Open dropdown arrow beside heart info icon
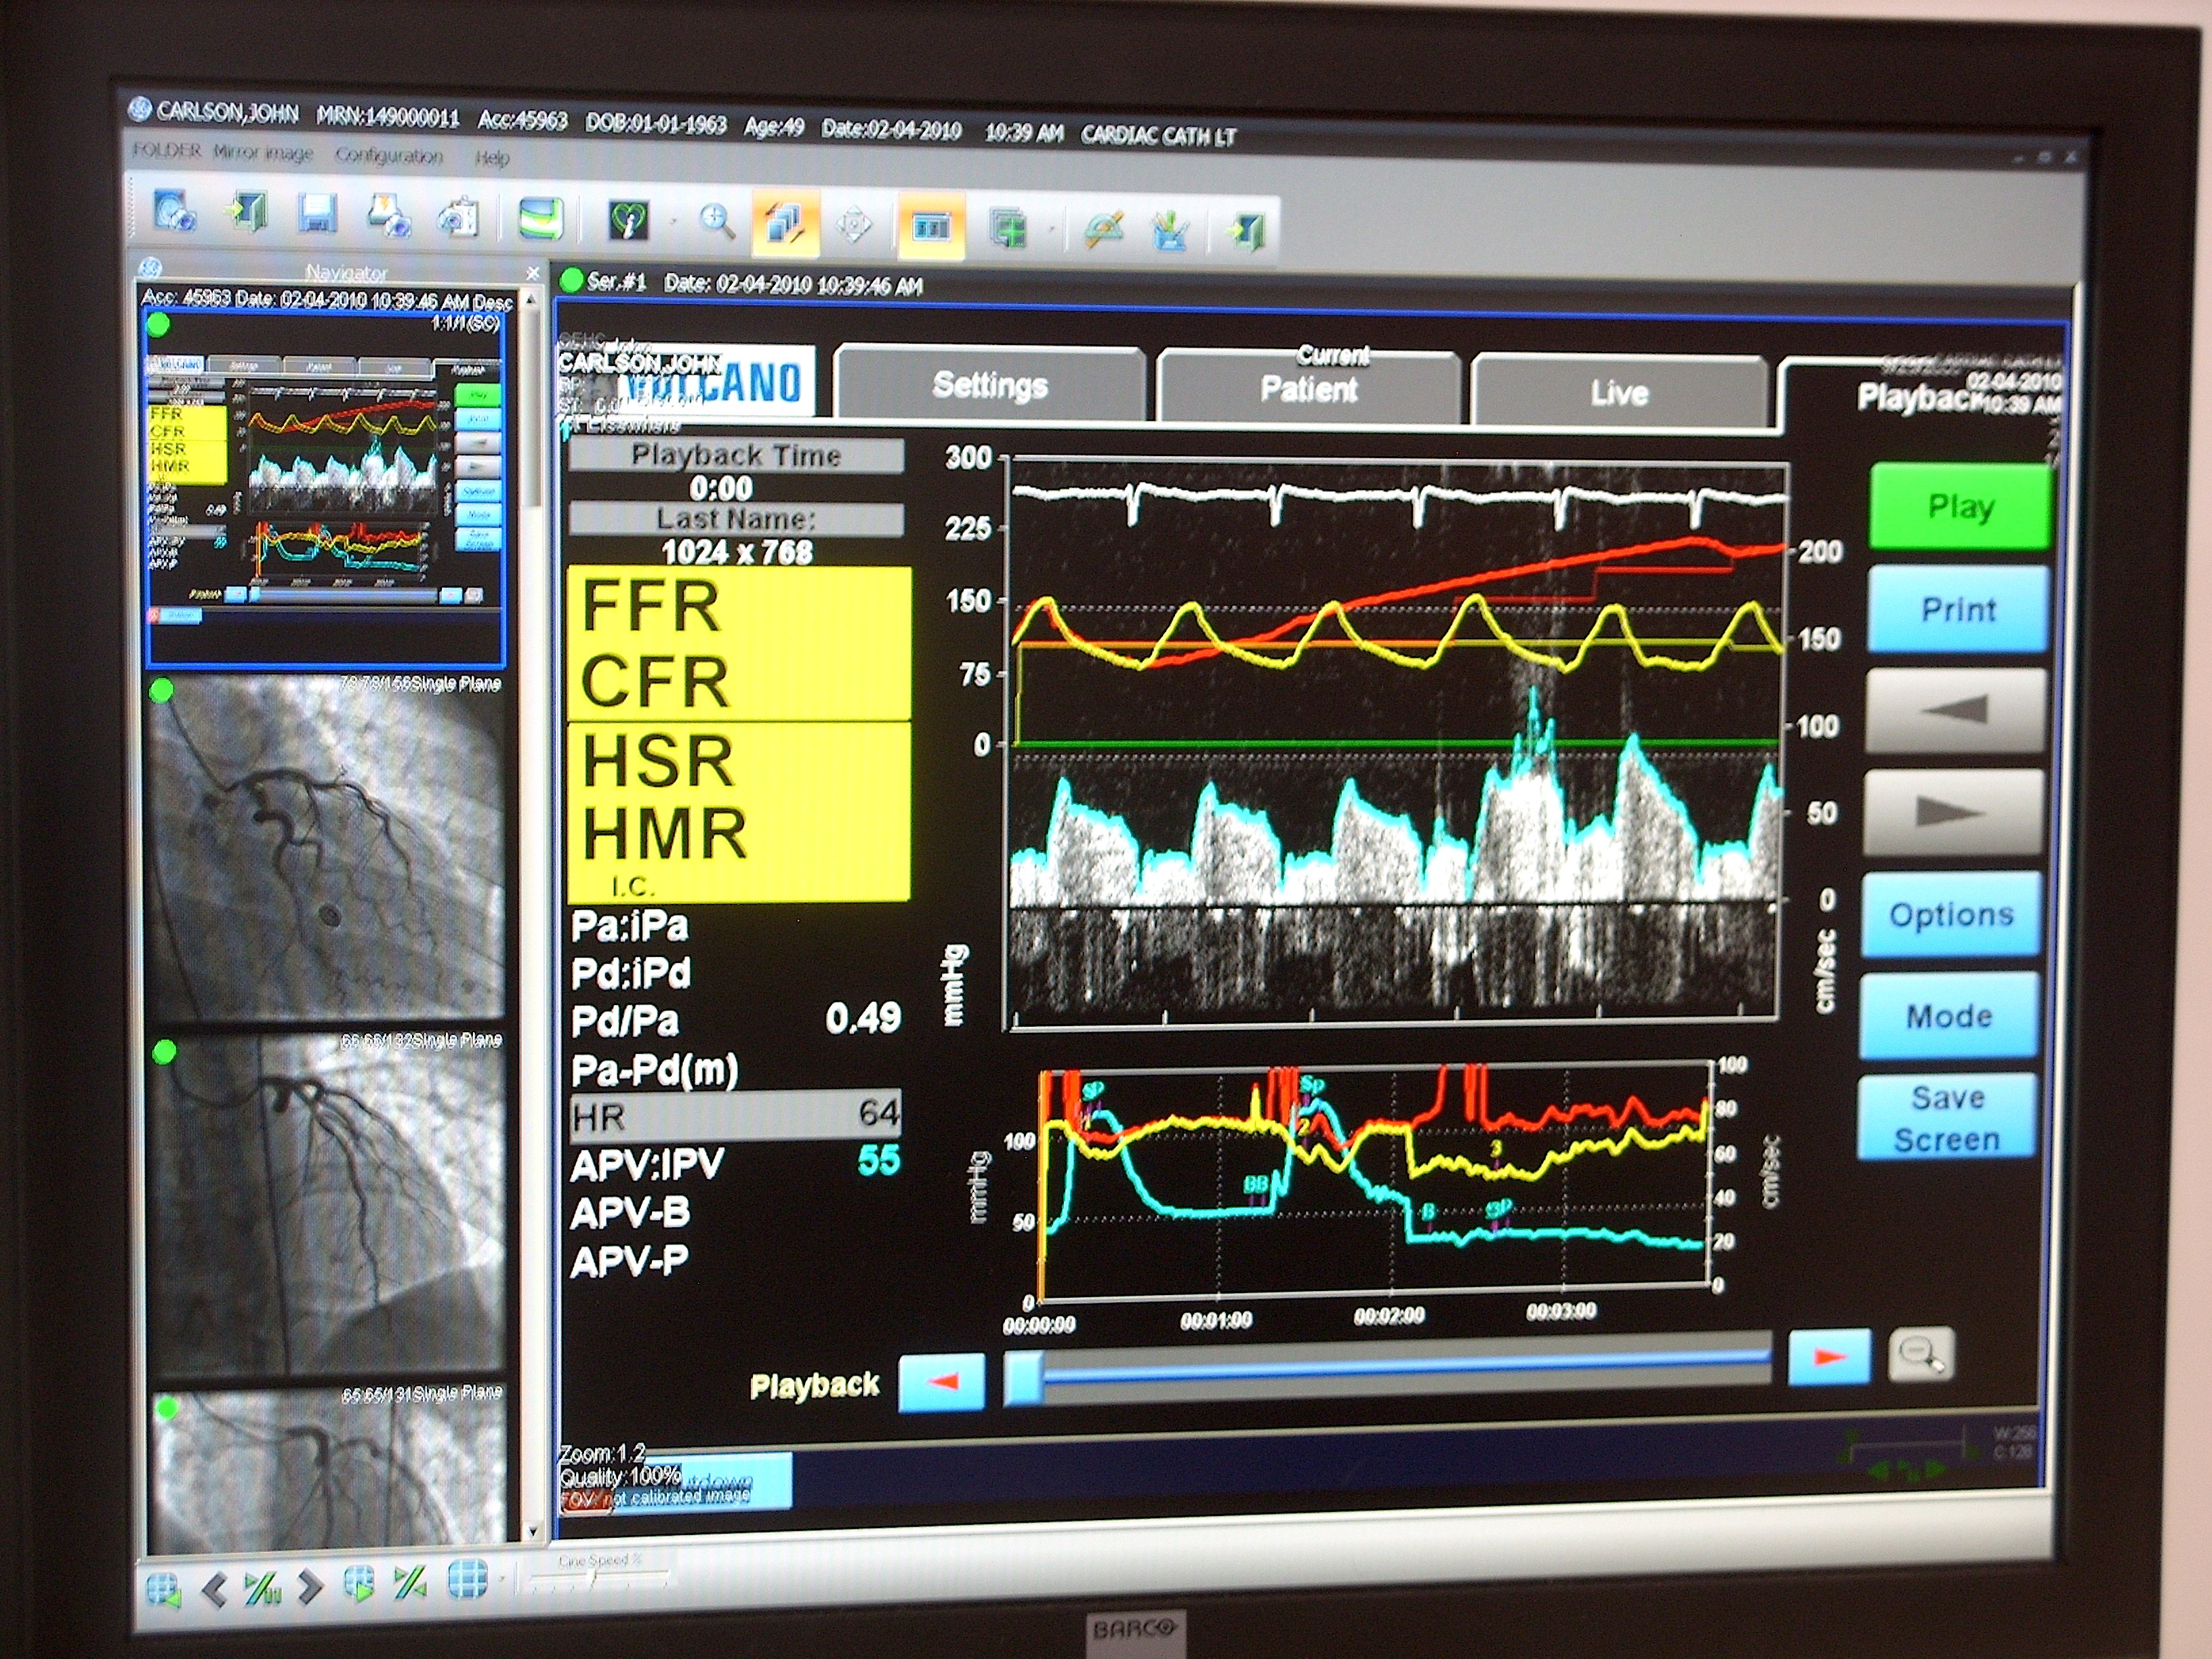 673,222
